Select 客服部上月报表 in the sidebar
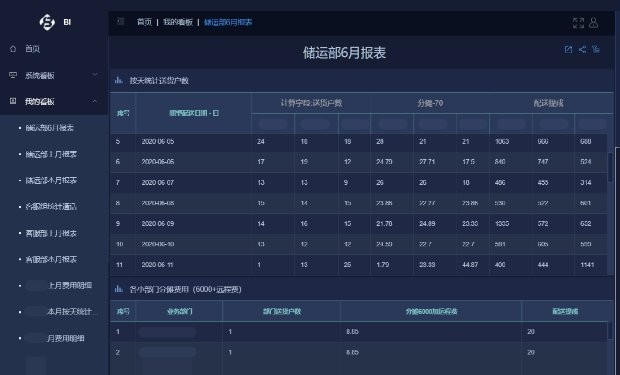This screenshot has width=620, height=375. [x=51, y=233]
